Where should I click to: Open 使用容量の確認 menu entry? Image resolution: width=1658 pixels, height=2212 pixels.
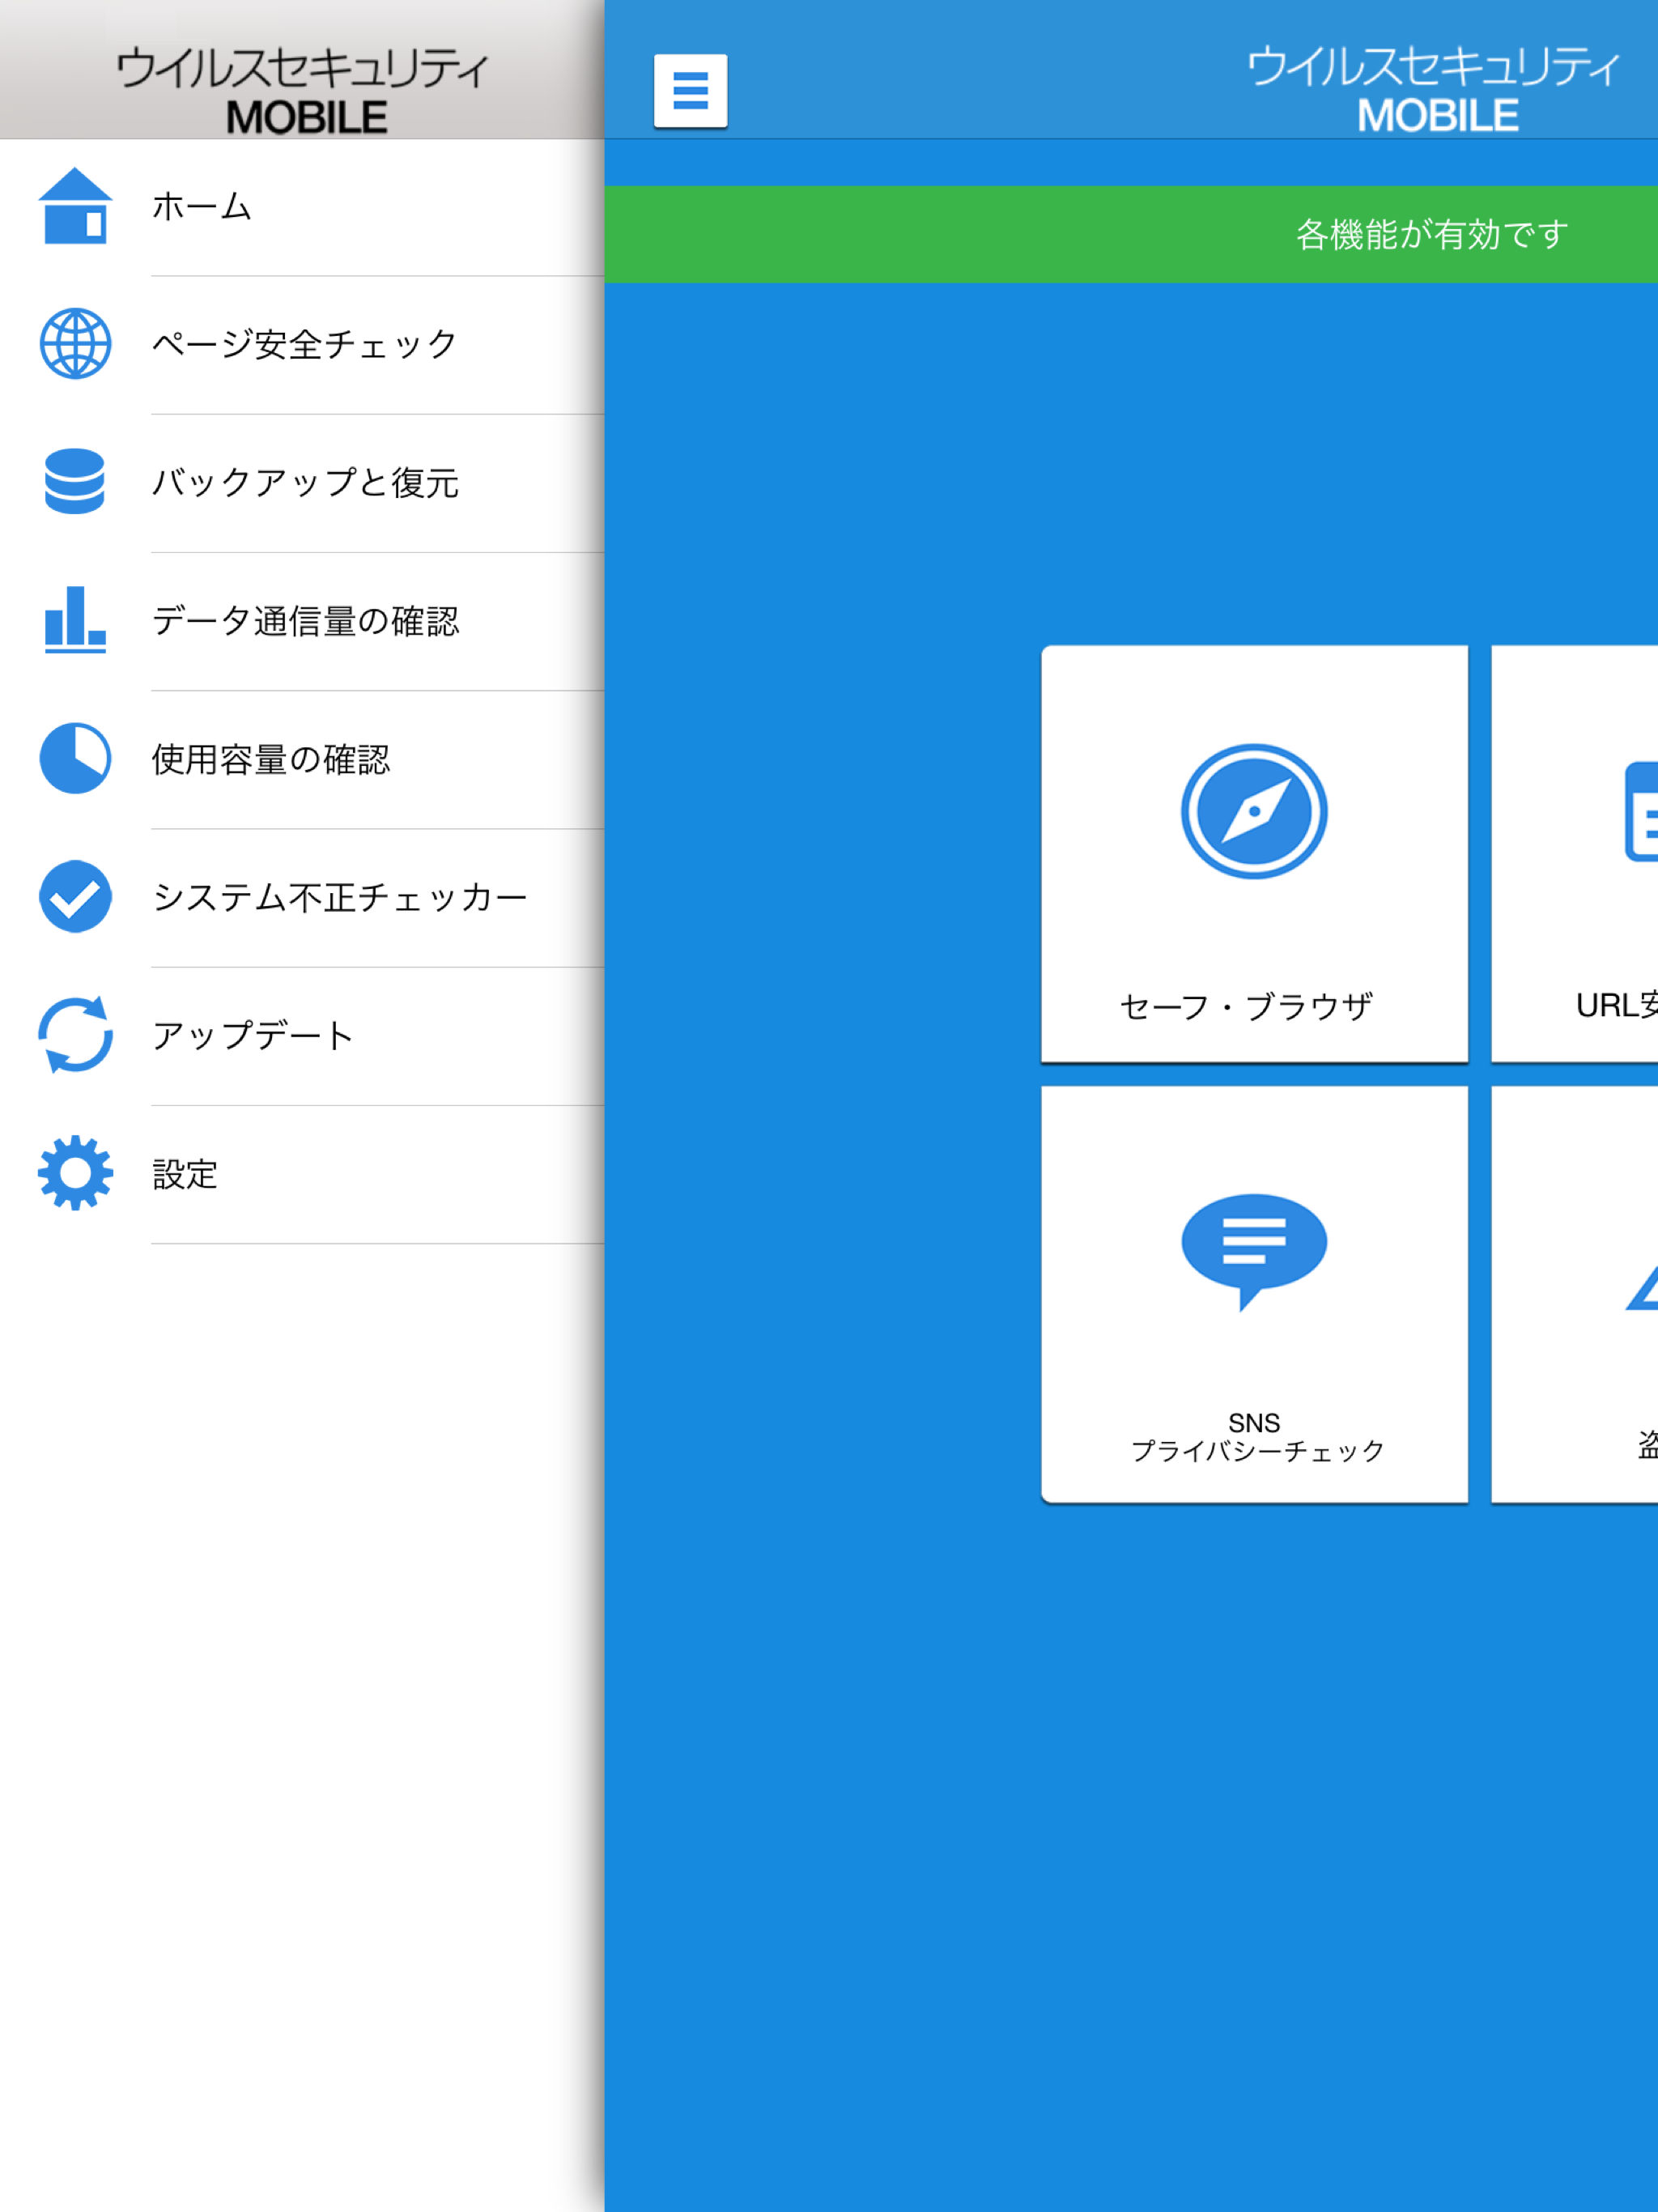(x=302, y=759)
